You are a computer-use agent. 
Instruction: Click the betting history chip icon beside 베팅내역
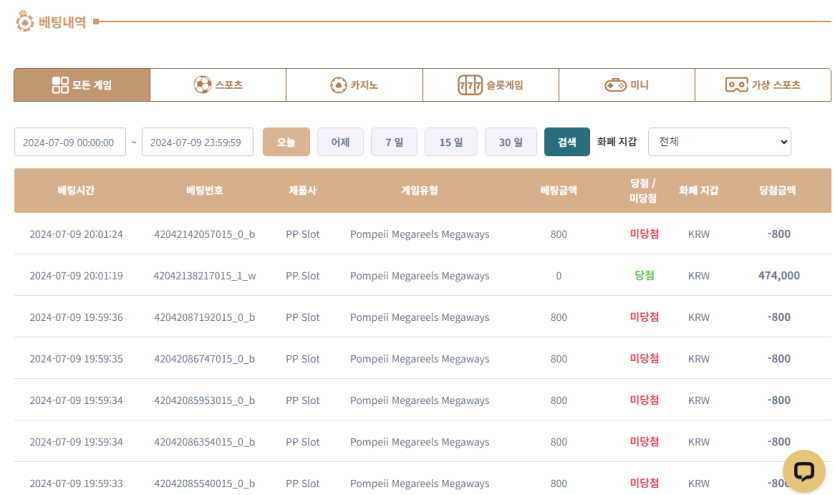(x=24, y=22)
